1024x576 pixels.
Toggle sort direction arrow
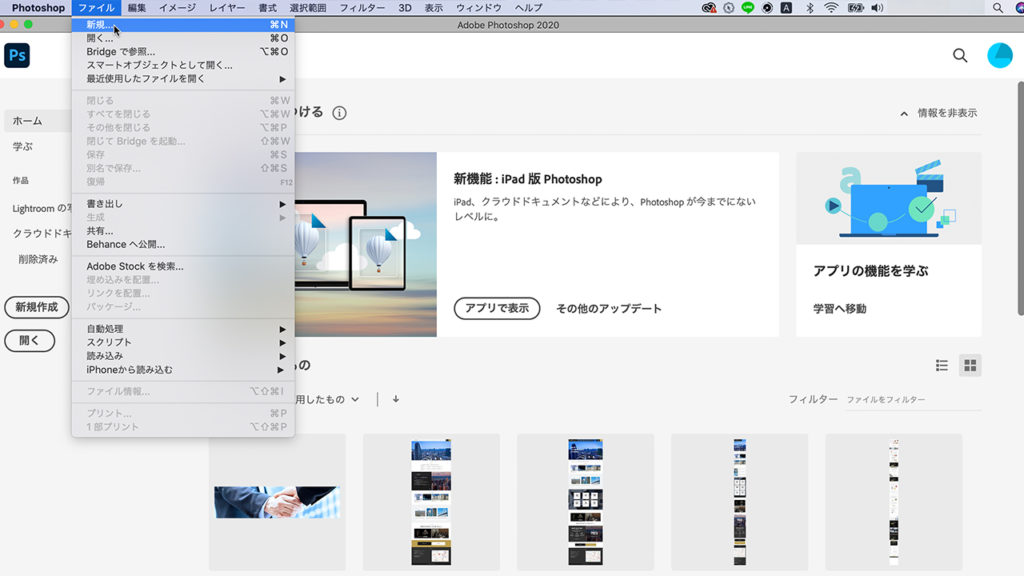(x=396, y=399)
